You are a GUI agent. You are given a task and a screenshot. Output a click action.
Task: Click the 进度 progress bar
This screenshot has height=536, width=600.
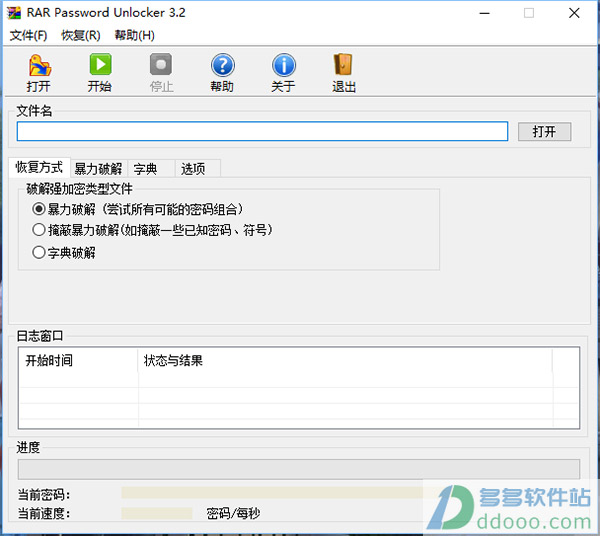299,469
